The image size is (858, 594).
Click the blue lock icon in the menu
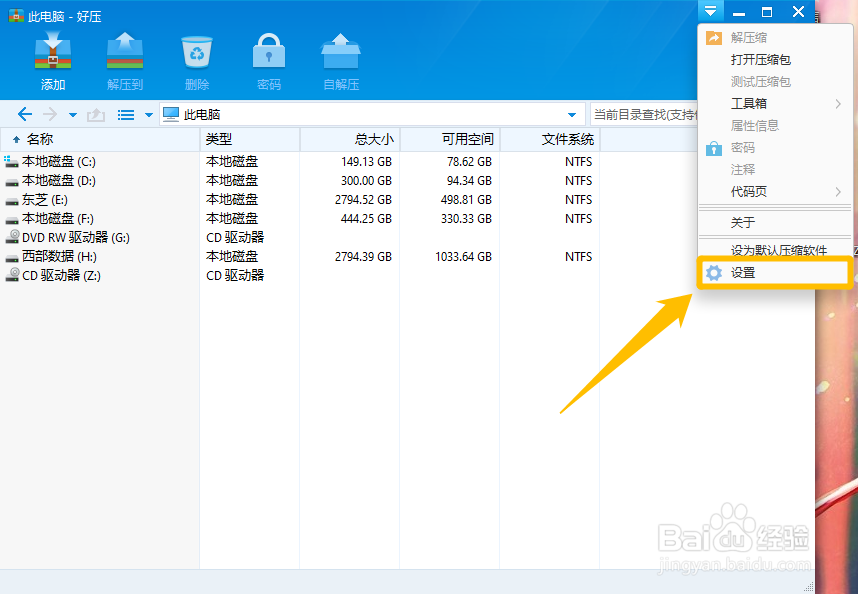[714, 148]
